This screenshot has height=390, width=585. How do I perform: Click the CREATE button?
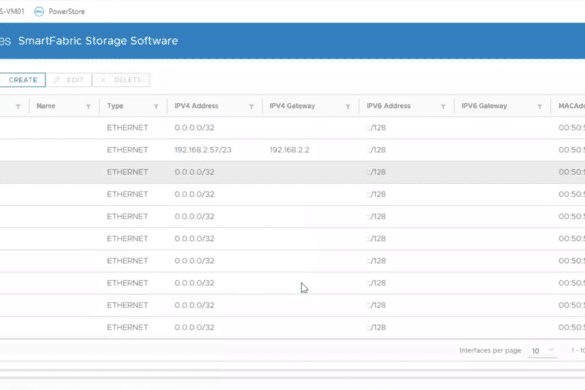22,80
